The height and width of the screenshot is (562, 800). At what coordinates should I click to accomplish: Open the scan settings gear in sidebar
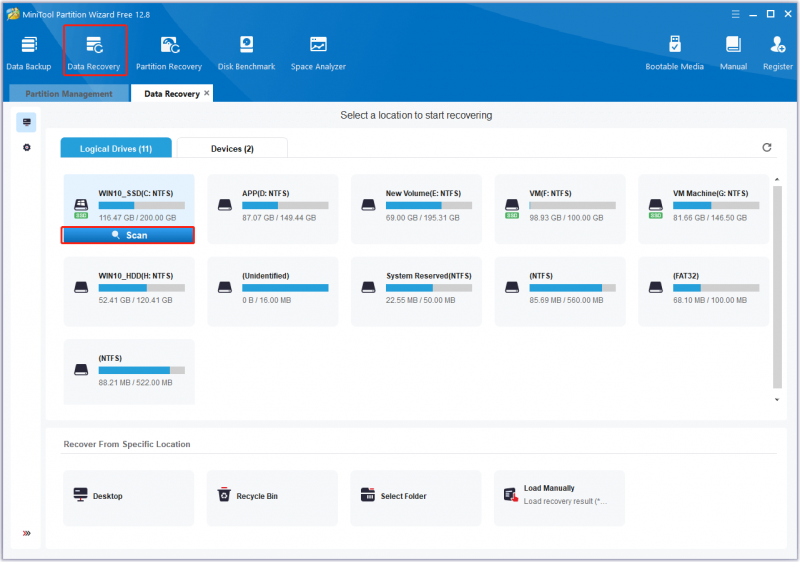point(27,147)
